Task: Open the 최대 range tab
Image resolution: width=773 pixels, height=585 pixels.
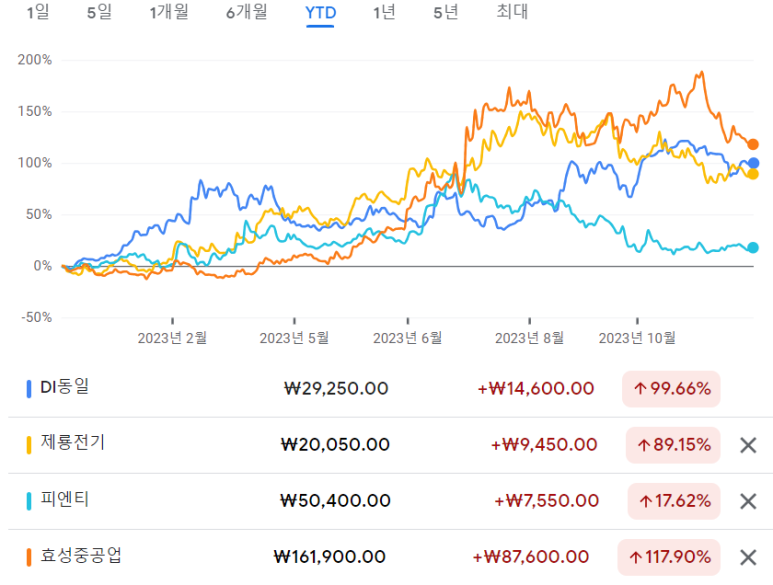Action: 512,12
